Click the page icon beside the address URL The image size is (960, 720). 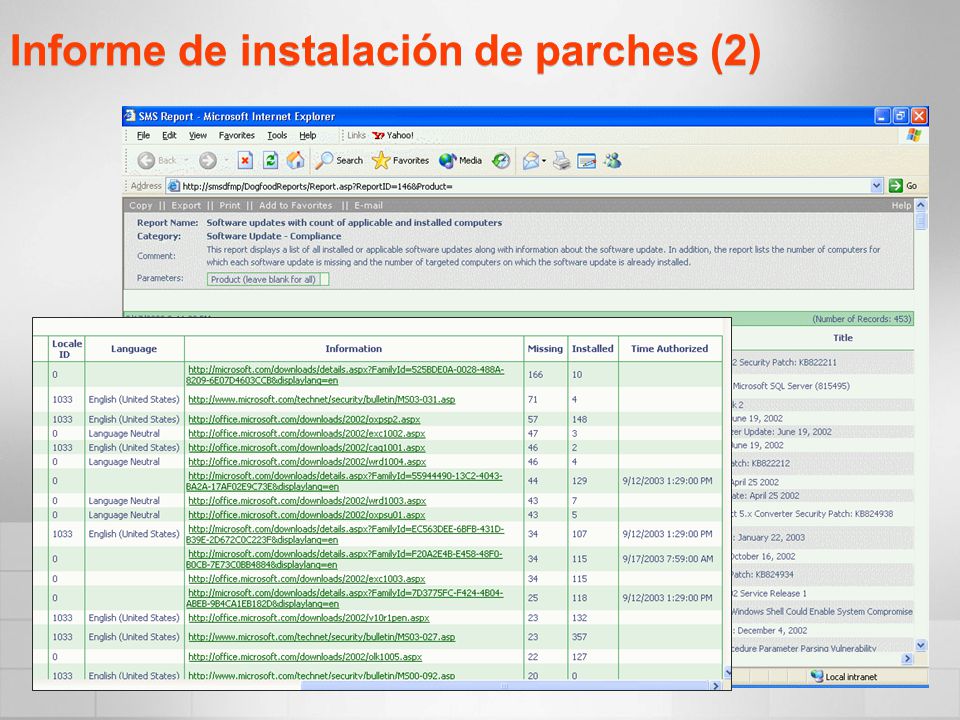pyautogui.click(x=173, y=186)
